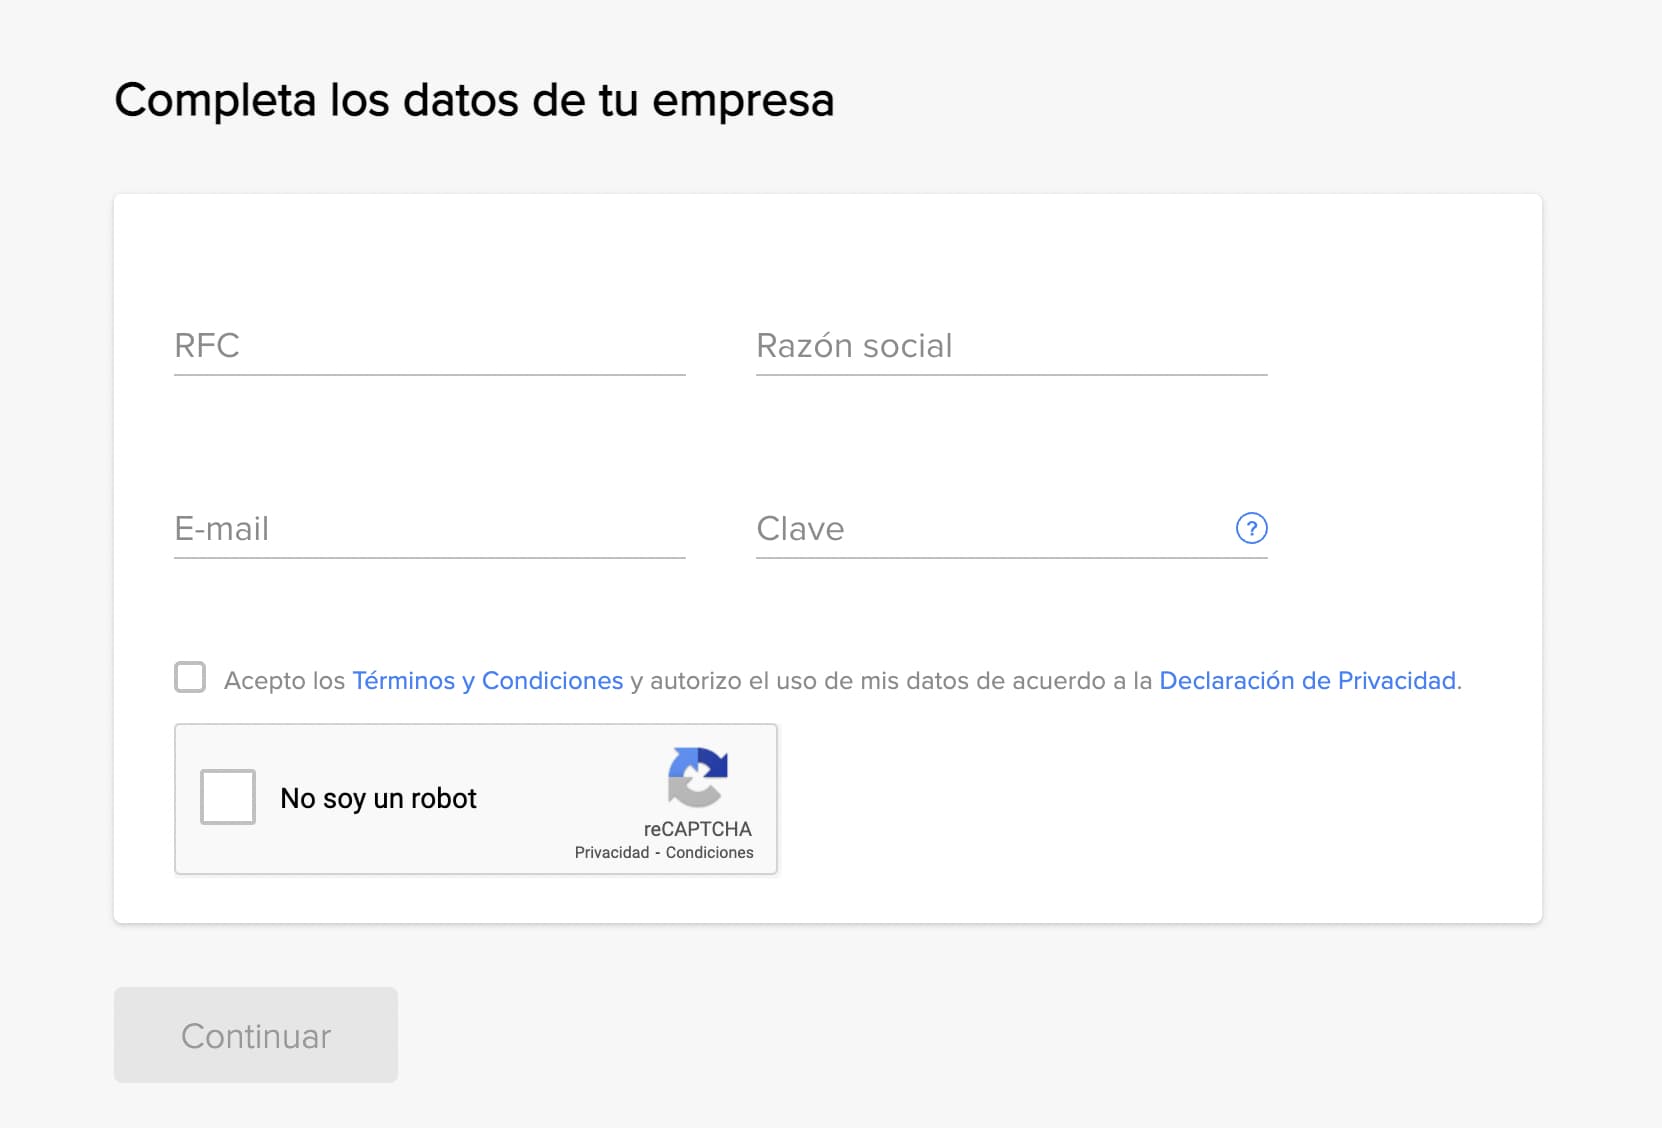This screenshot has width=1662, height=1128.
Task: Click into the E-mail field
Action: click(x=429, y=529)
